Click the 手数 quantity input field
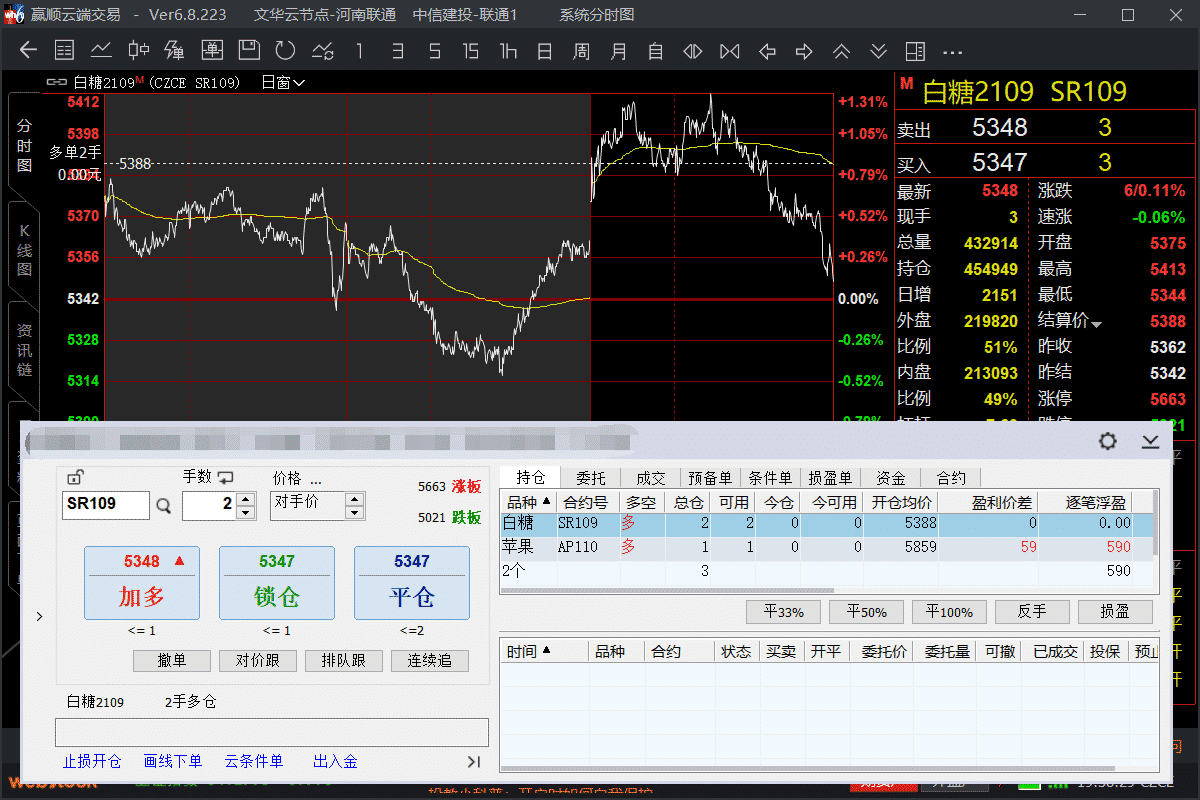This screenshot has width=1200, height=800. pos(209,506)
